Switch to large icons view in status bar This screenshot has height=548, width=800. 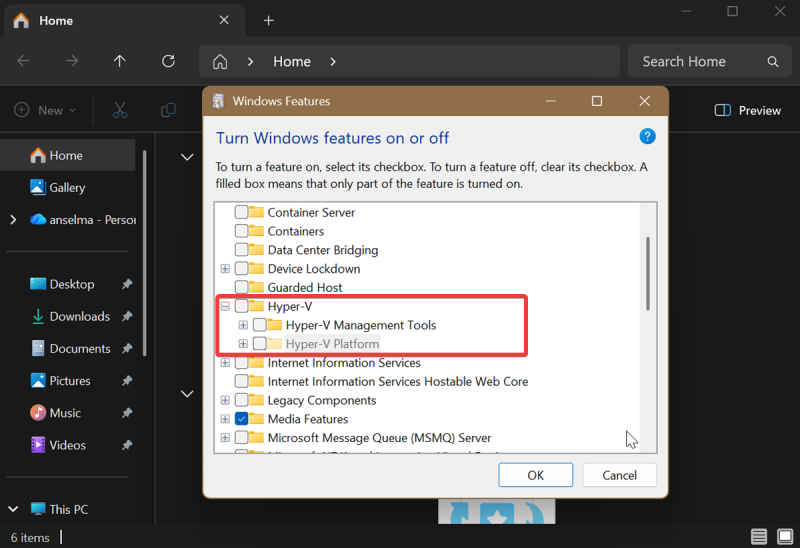point(785,537)
